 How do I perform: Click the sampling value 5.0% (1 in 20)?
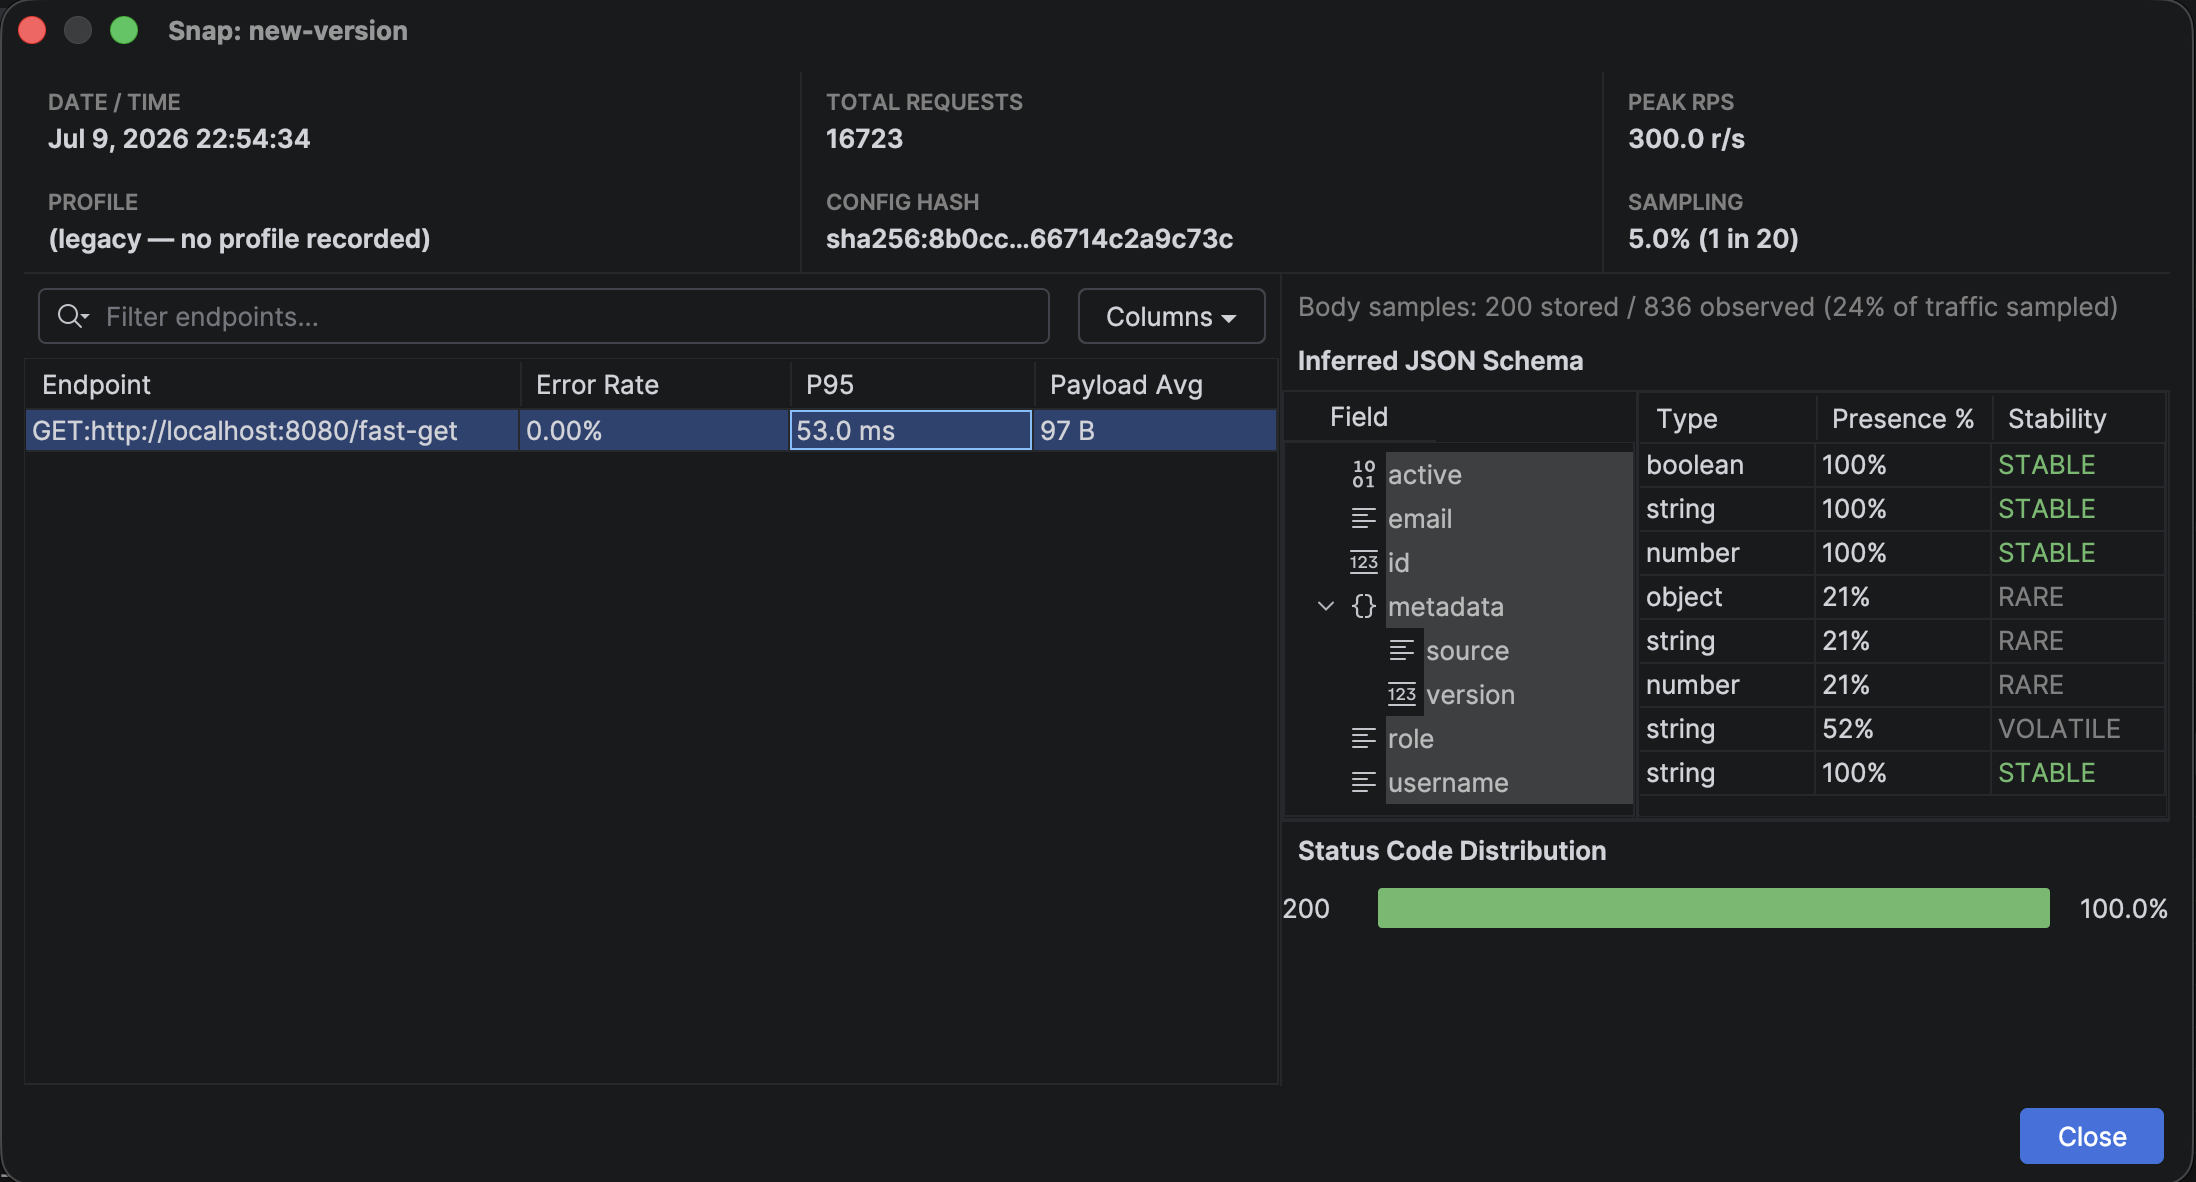point(1713,238)
